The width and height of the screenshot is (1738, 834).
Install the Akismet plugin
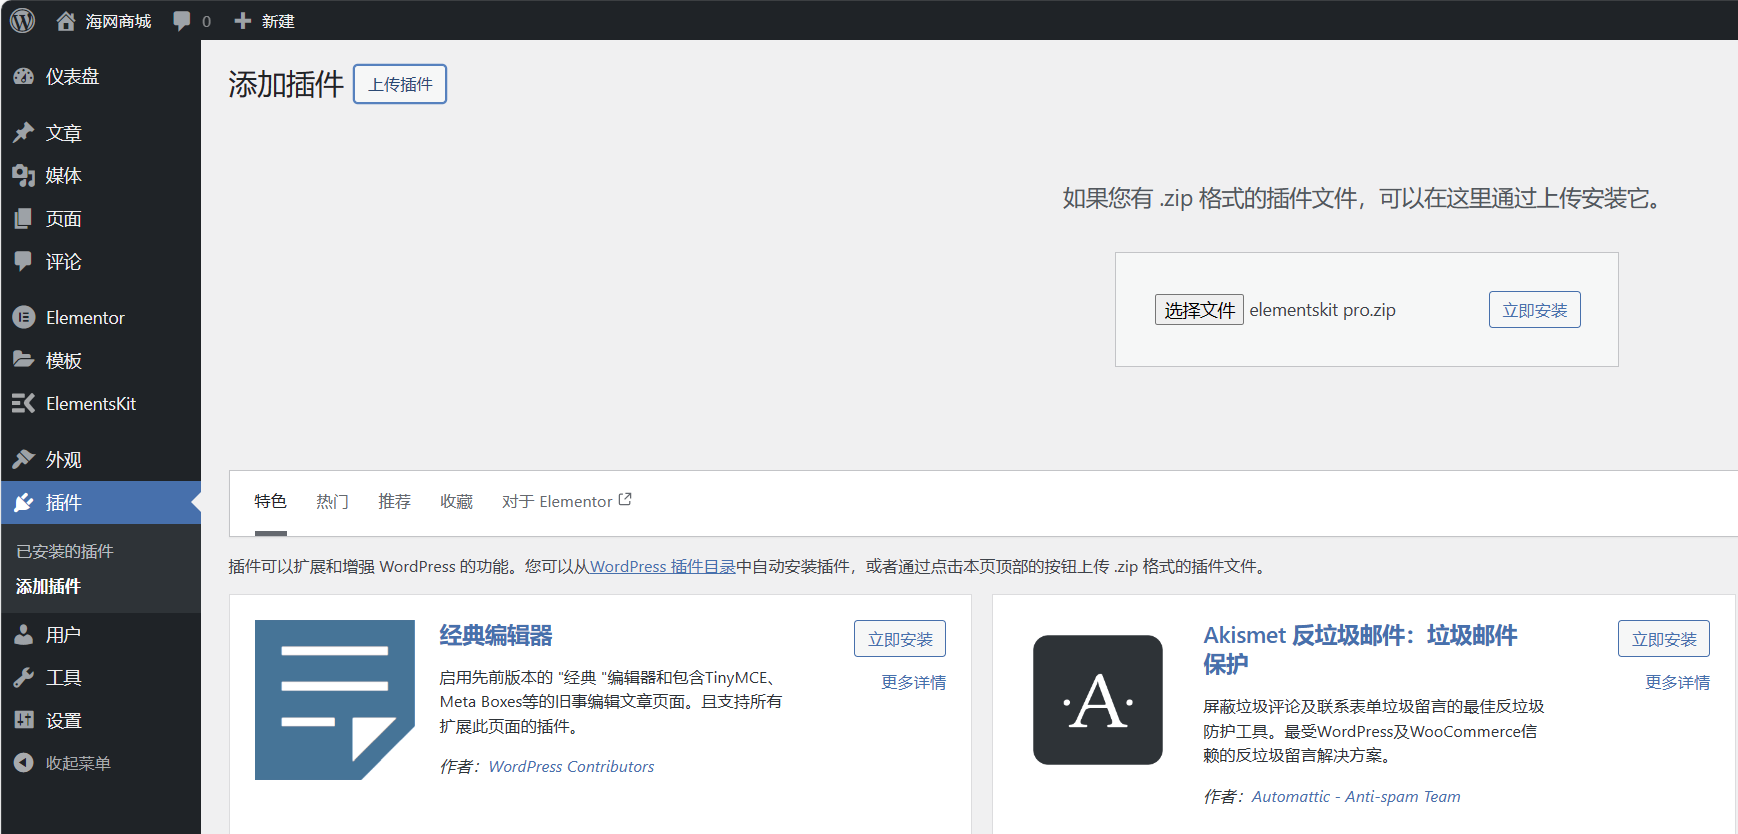[1664, 639]
